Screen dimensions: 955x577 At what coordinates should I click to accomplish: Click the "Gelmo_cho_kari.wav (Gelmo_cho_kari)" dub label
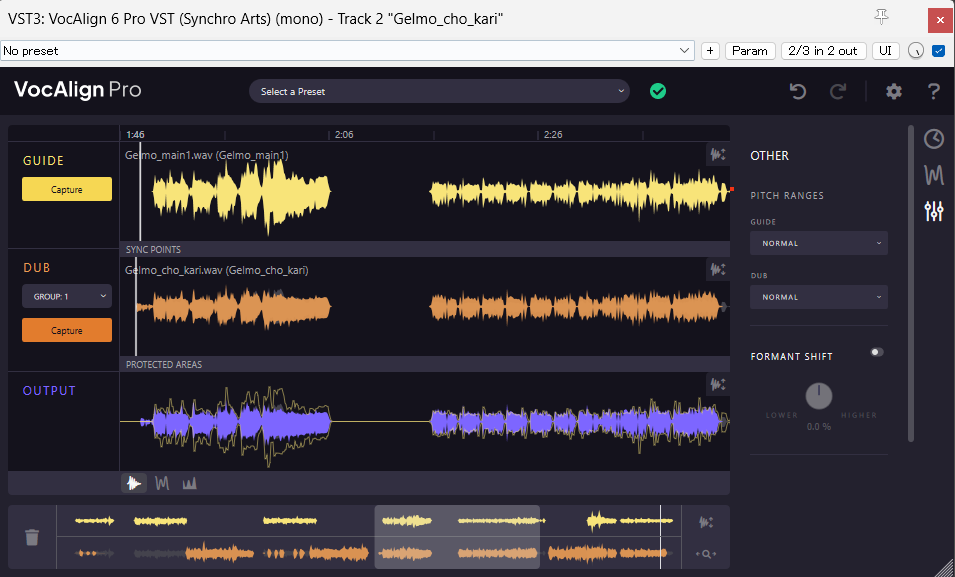point(217,270)
